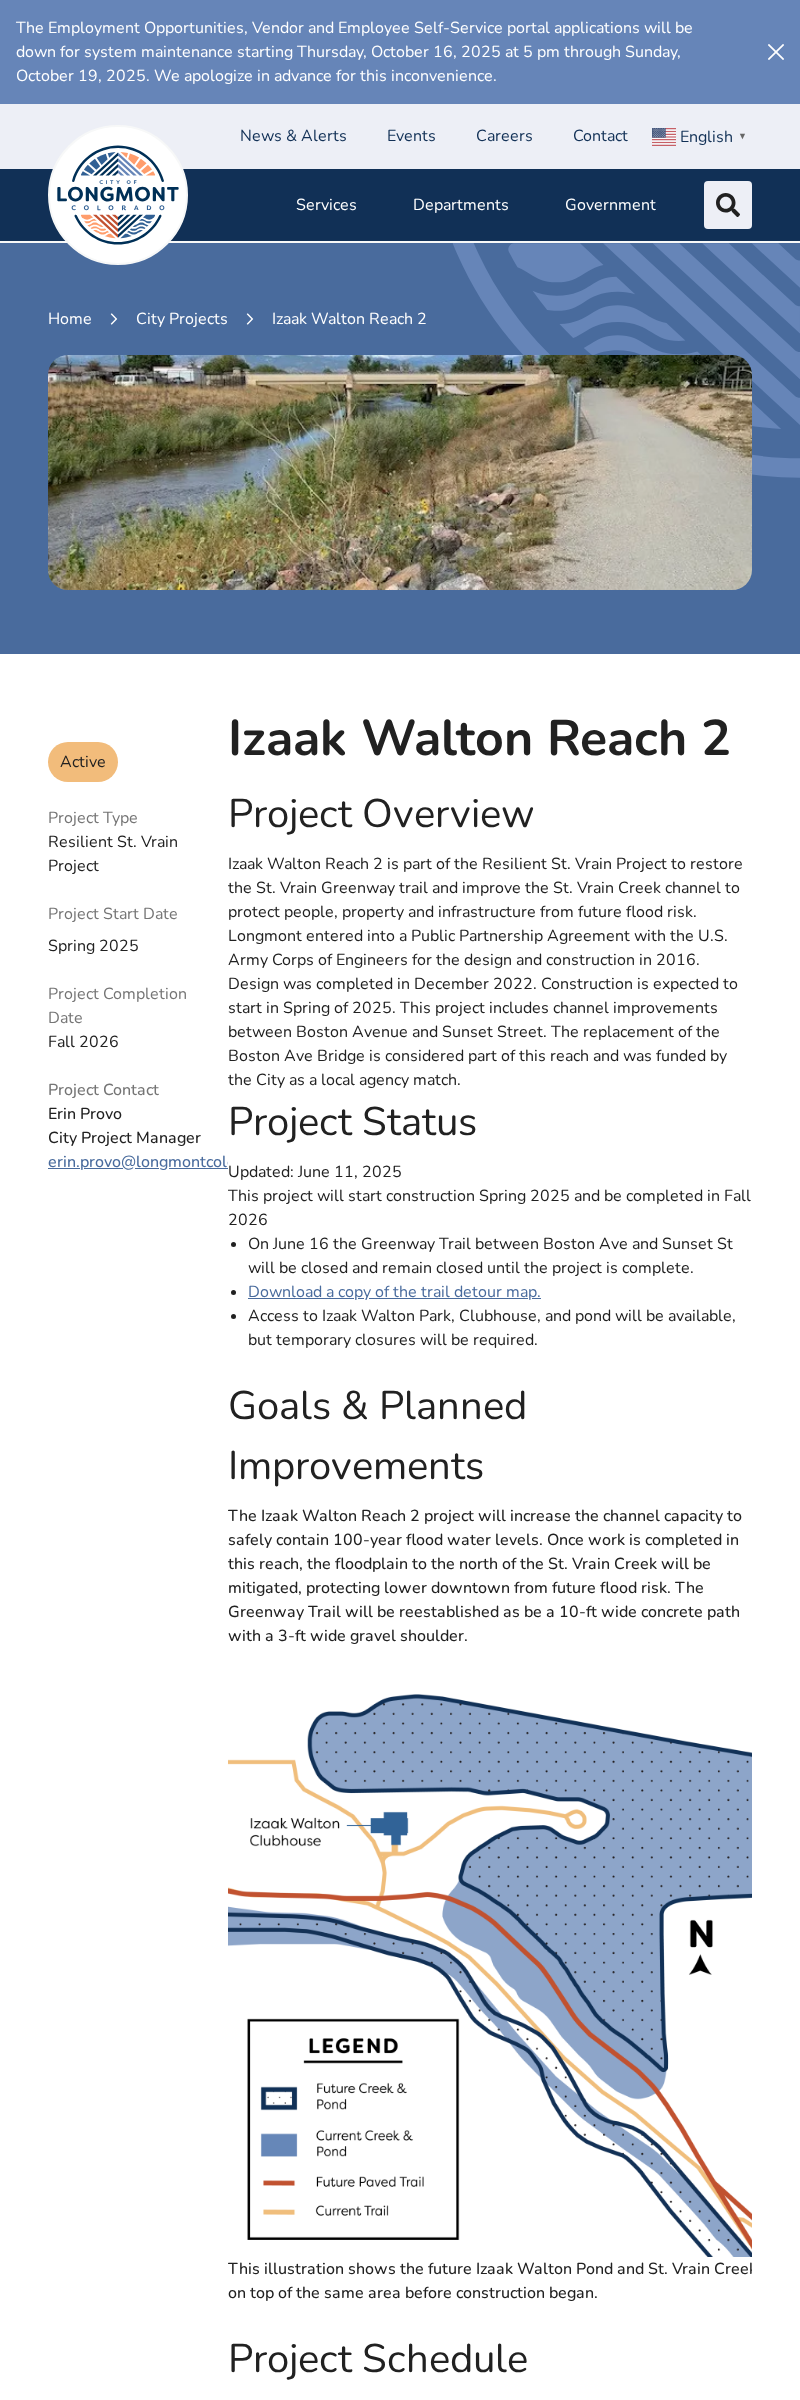Click the Izaak Walton Clubhouse map icon

click(x=392, y=1826)
